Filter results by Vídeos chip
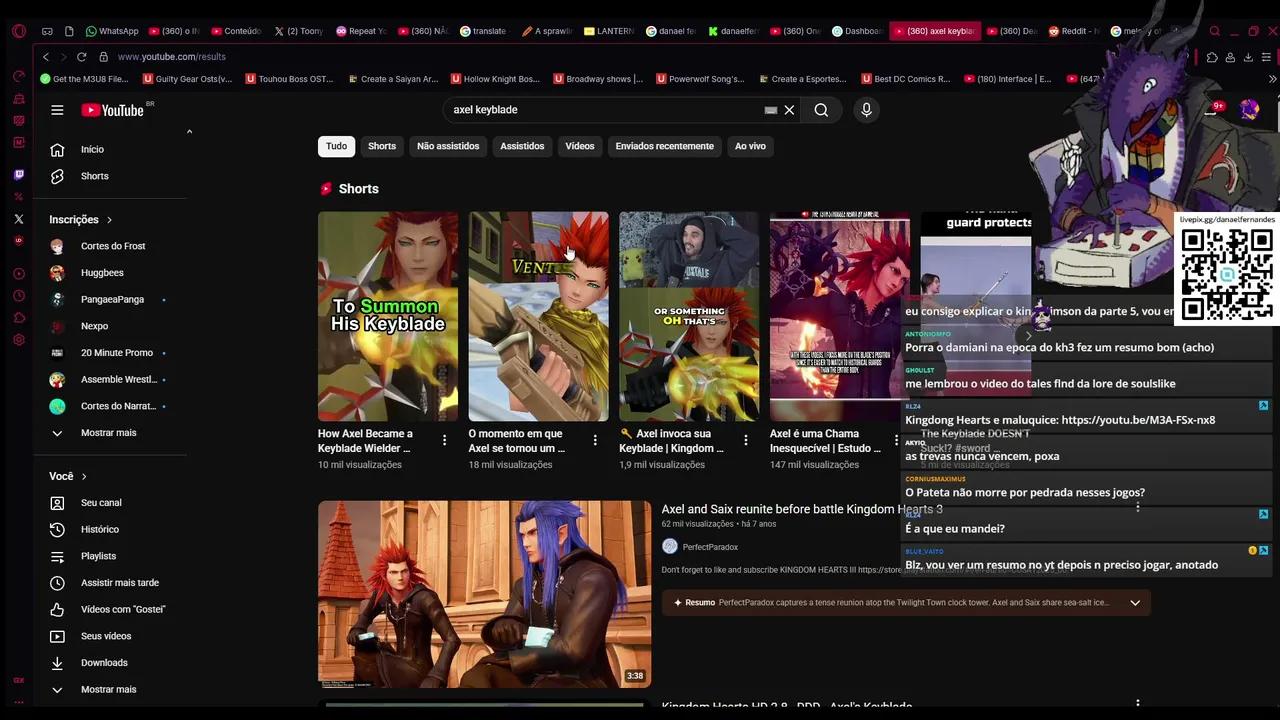The width and height of the screenshot is (1280, 720). (580, 146)
